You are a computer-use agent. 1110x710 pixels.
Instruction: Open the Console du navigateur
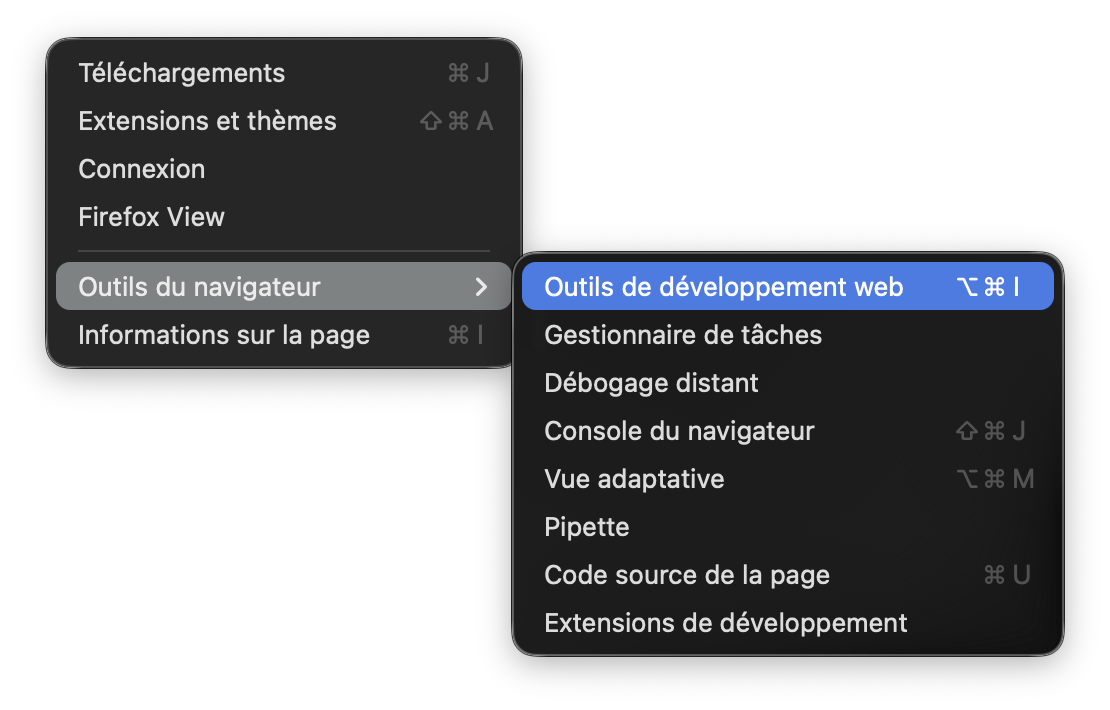679,431
